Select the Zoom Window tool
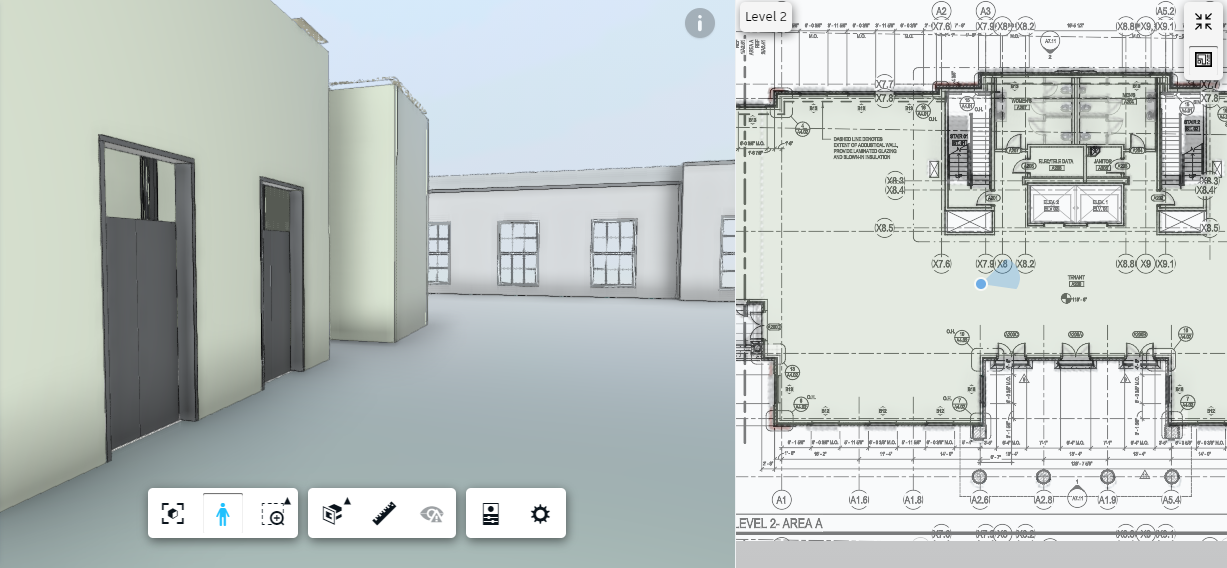Viewport: 1227px width, 568px height. 275,514
